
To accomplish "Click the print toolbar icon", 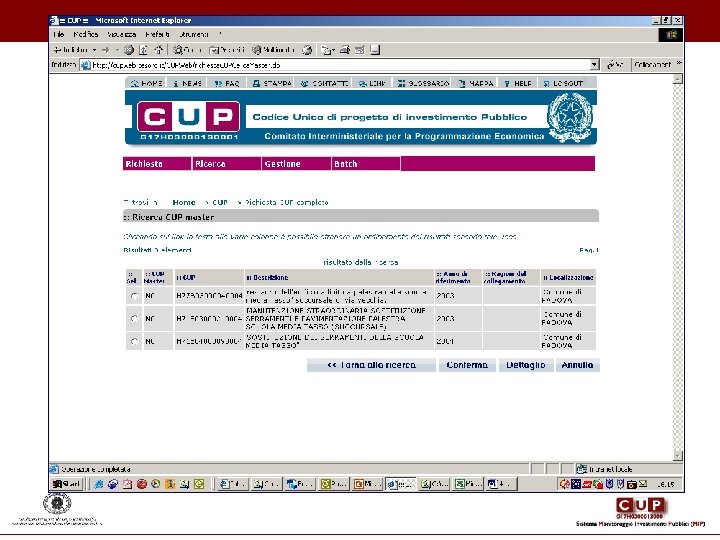I will point(345,50).
